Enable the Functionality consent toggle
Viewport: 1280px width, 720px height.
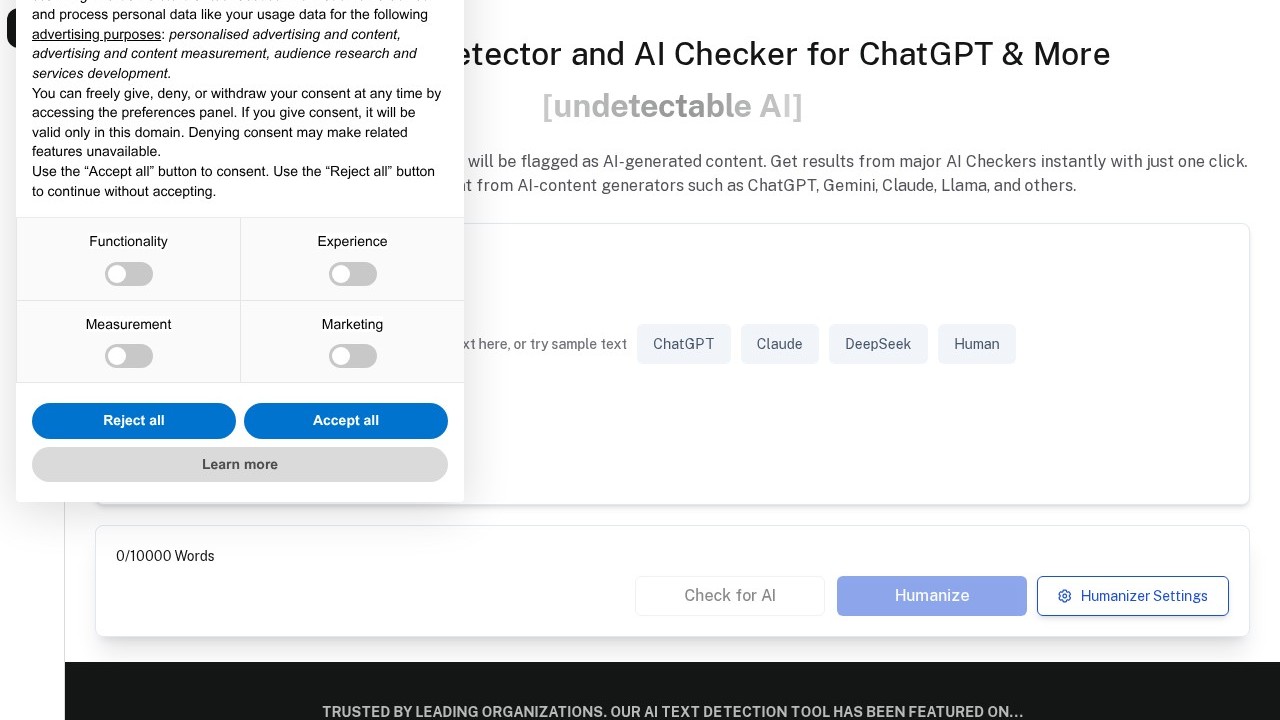[x=129, y=274]
